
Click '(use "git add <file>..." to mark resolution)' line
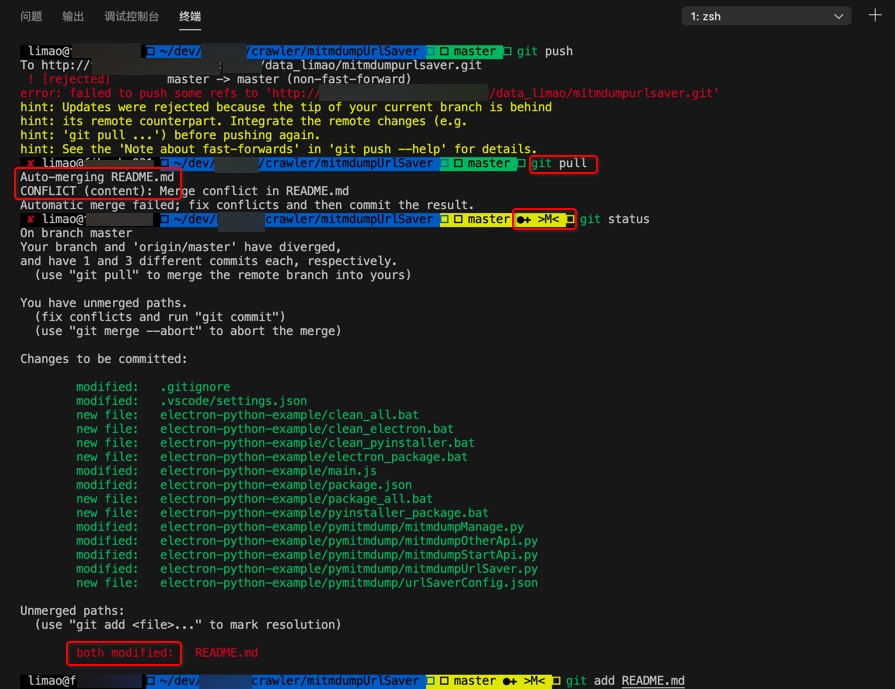click(x=188, y=624)
